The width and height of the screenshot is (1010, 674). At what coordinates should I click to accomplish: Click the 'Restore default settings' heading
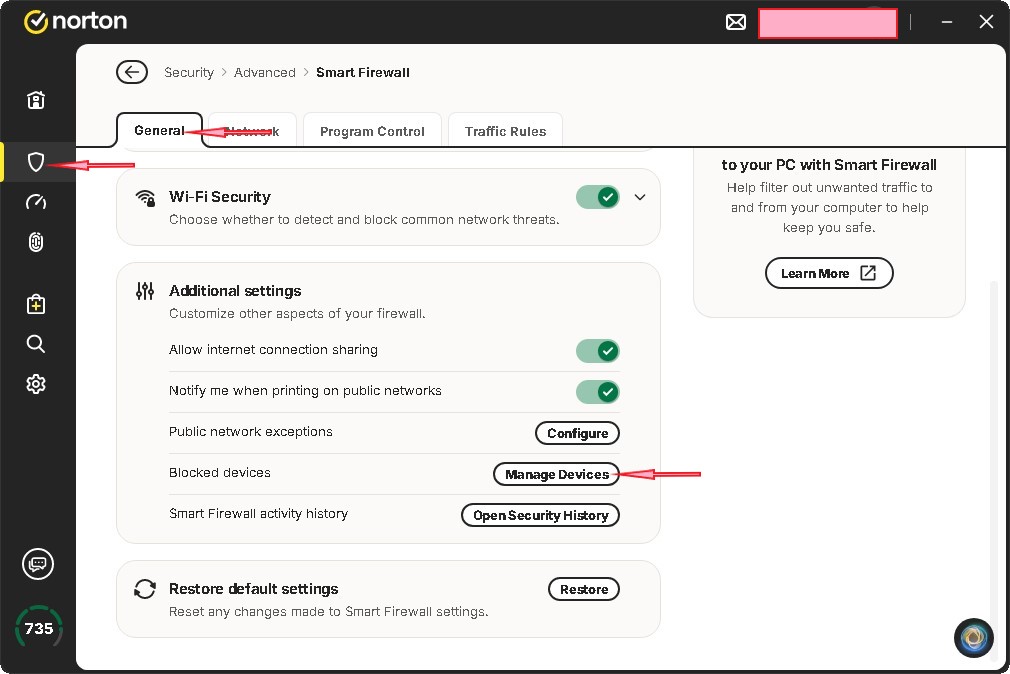[x=253, y=589]
